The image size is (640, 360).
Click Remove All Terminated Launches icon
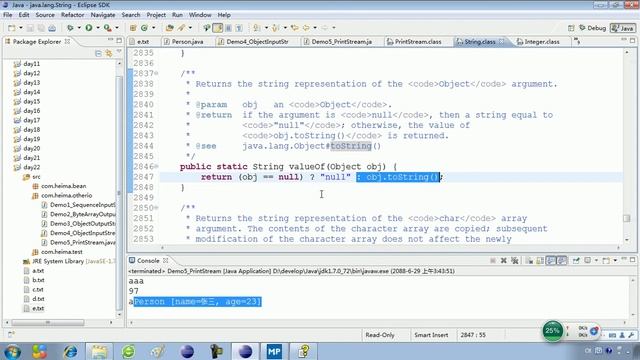[515, 260]
